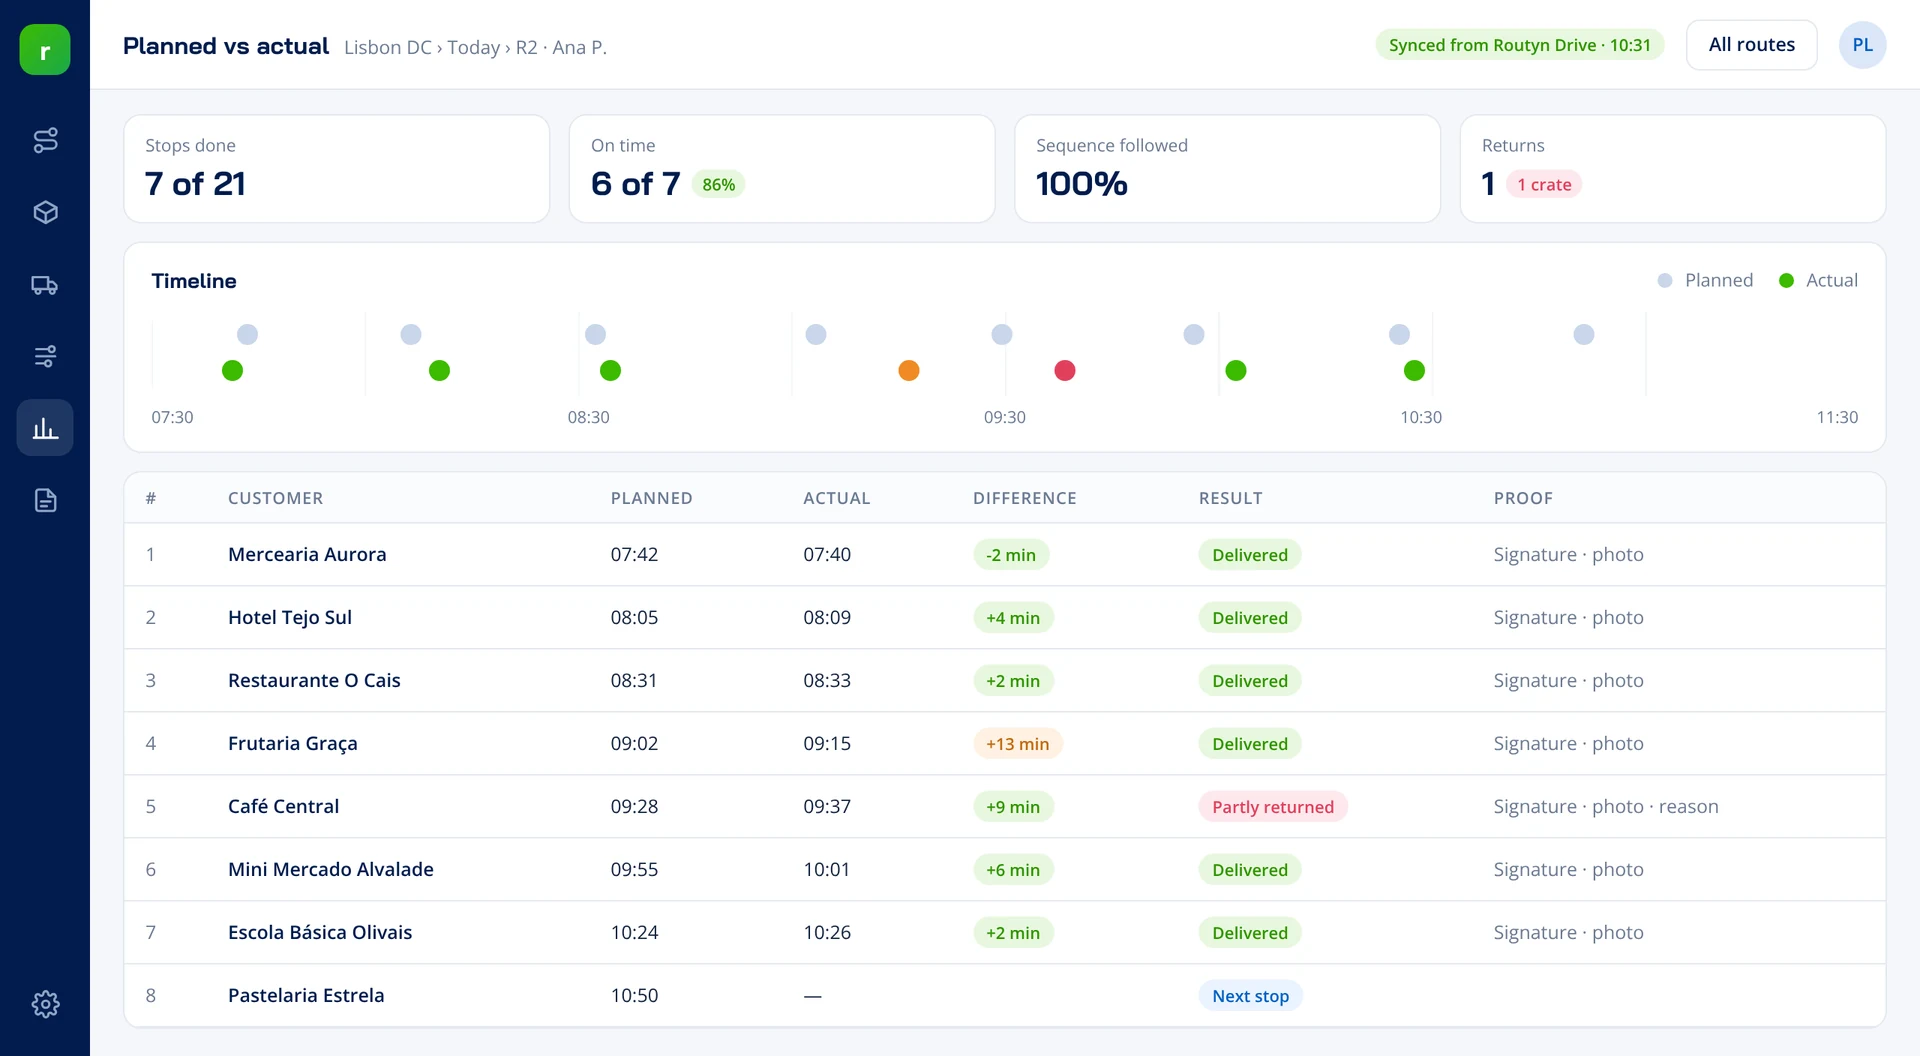
Task: Click the red actual marker on the timeline
Action: (1064, 371)
